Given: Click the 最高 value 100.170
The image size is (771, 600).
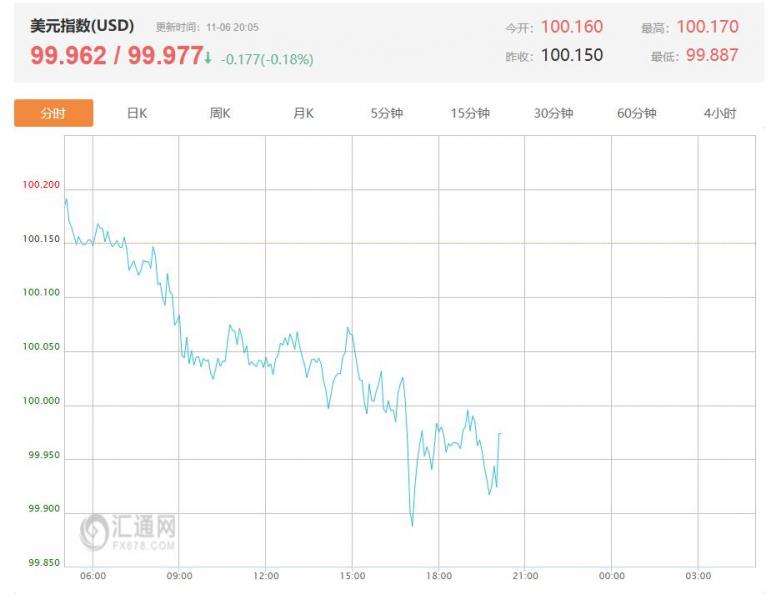Looking at the screenshot, I should coord(707,27).
